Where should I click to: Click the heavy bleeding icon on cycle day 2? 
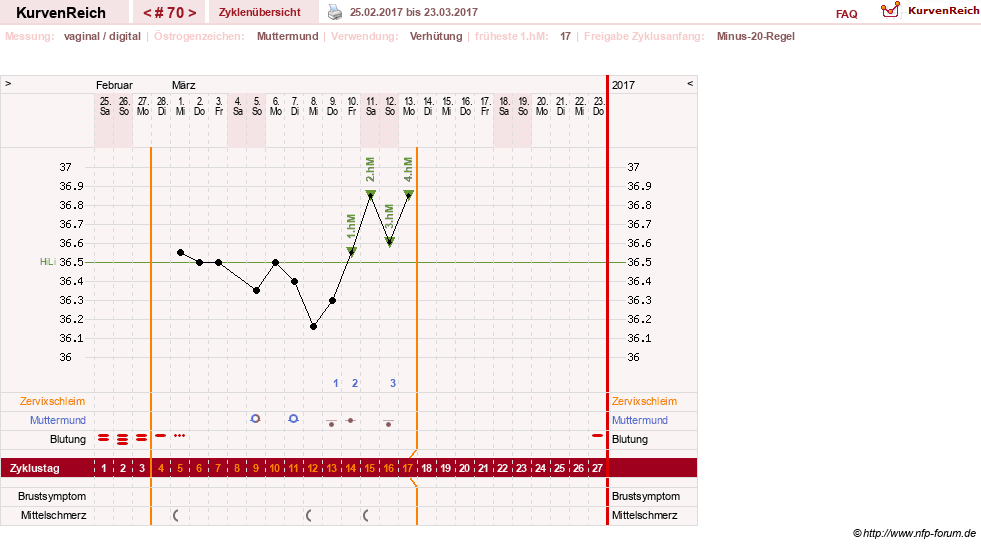point(123,439)
